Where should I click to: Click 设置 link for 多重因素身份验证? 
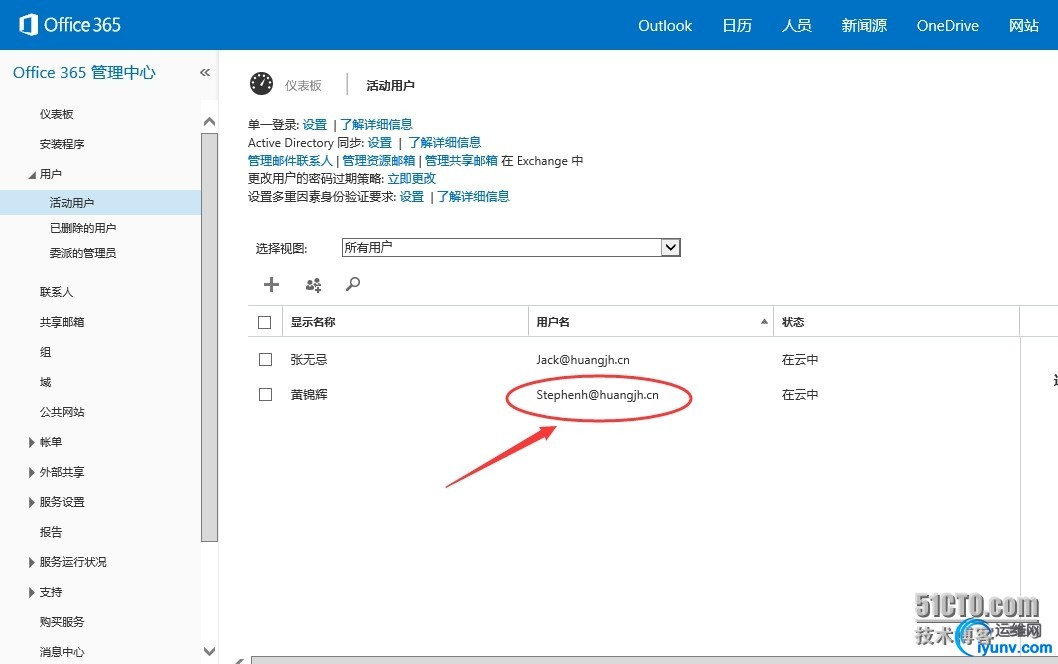point(412,196)
